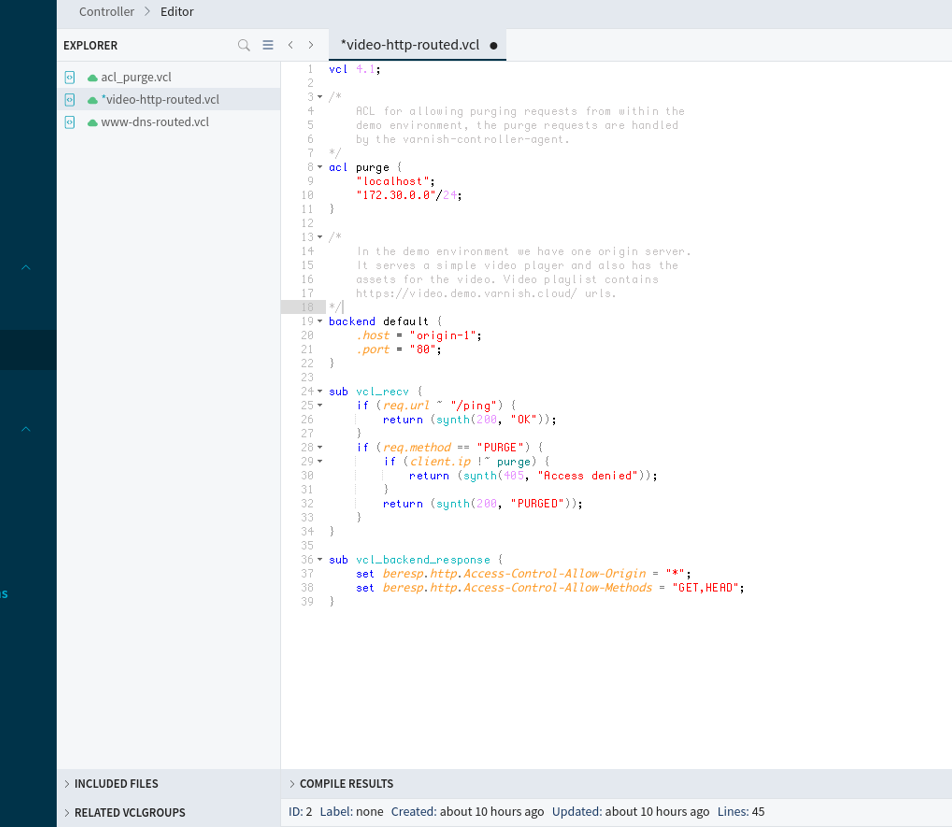
Task: Fold the acl purge block at line 8
Action: 320,168
